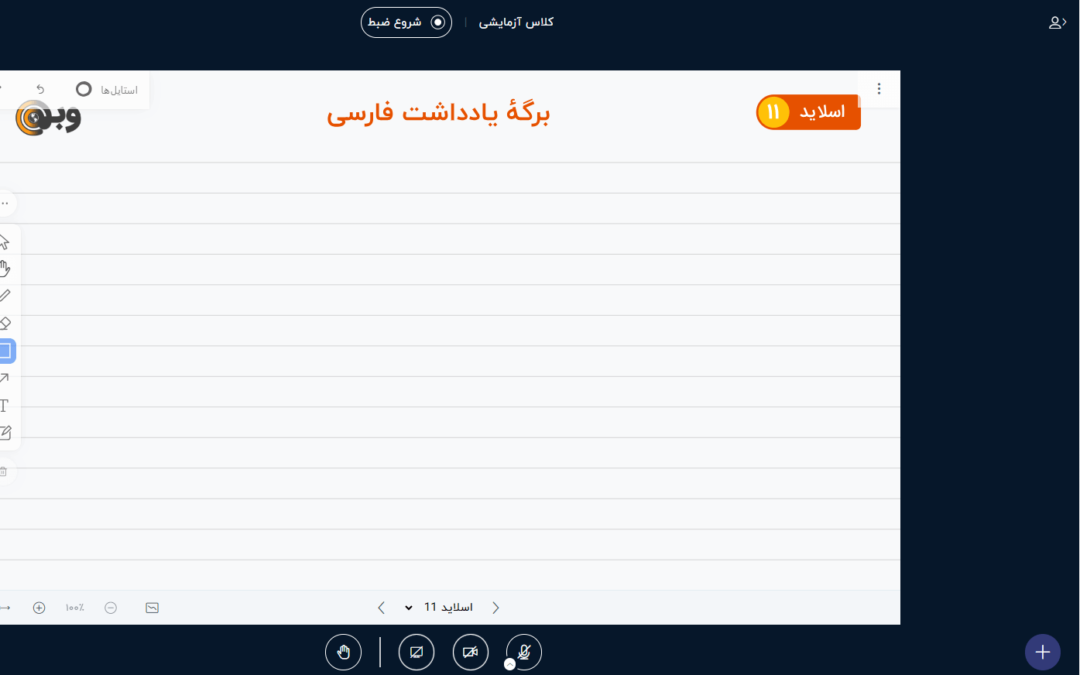Select the arrow pointer selection tool
The width and height of the screenshot is (1080, 675).
(5, 242)
